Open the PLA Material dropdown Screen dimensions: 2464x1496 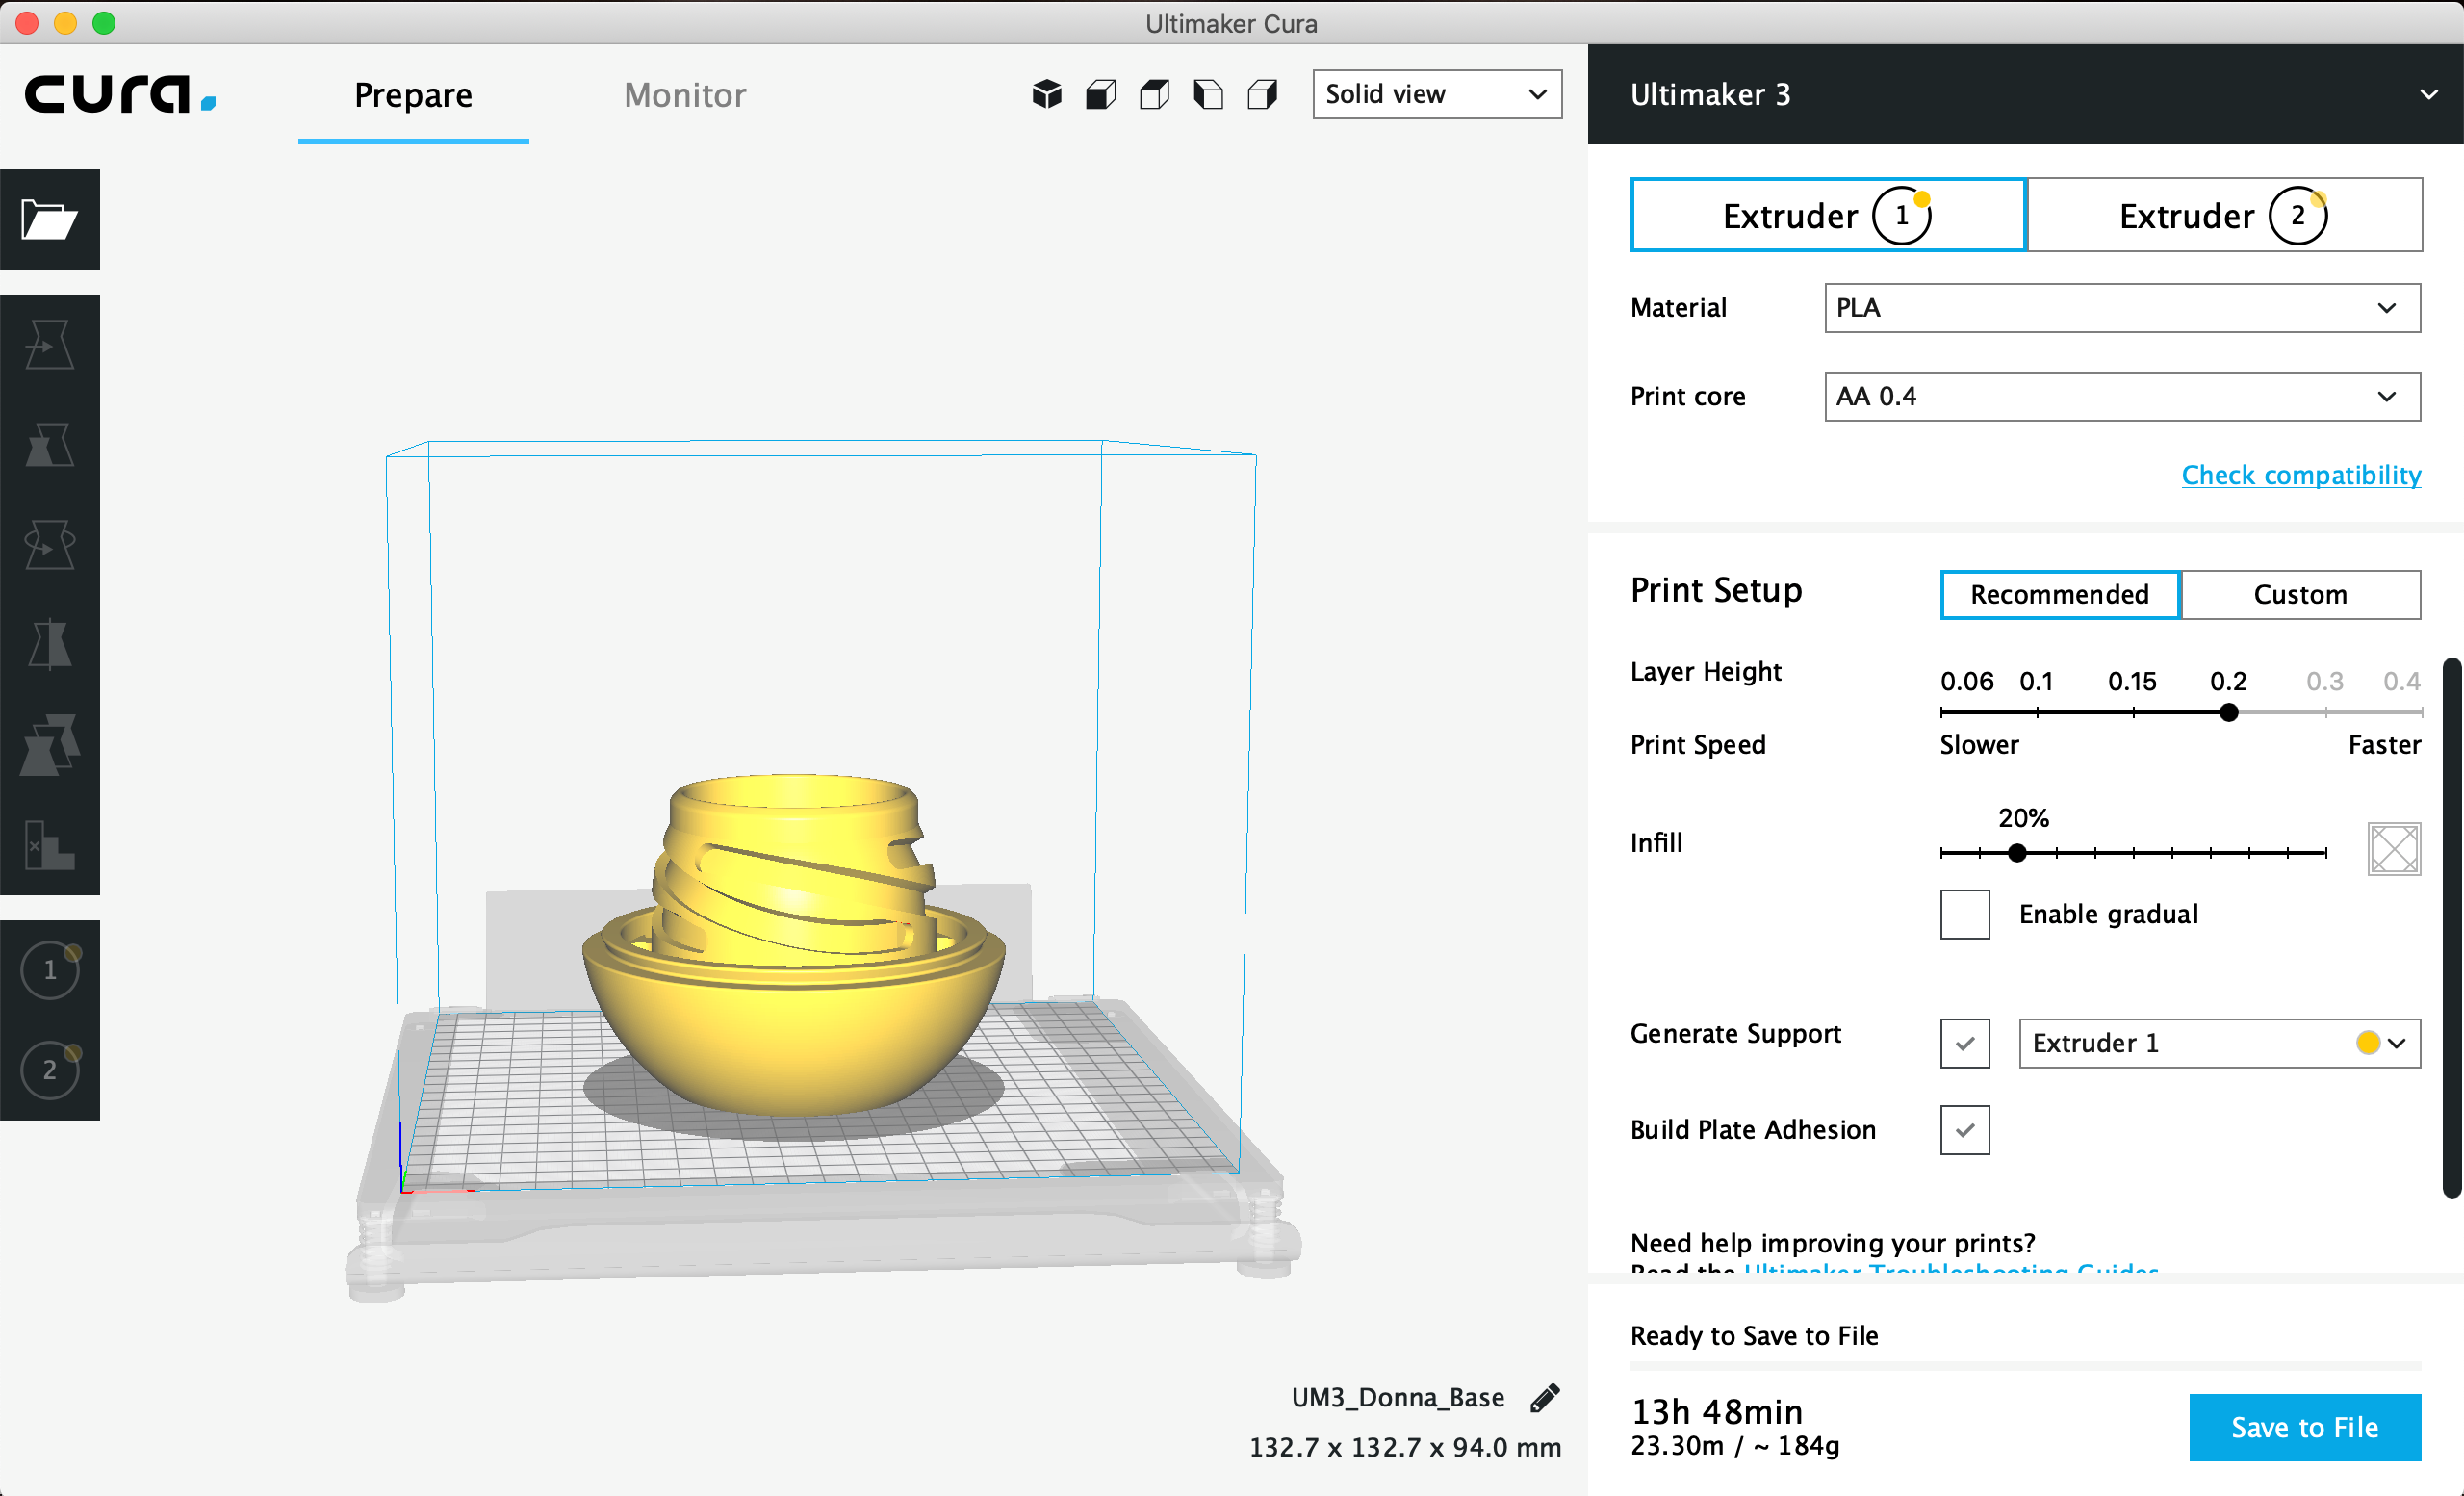tap(2122, 308)
